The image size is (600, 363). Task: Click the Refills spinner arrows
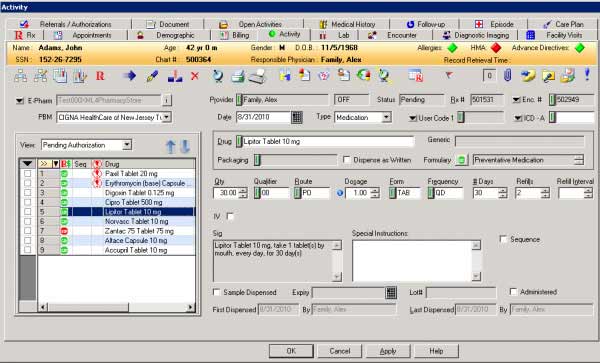(545, 193)
